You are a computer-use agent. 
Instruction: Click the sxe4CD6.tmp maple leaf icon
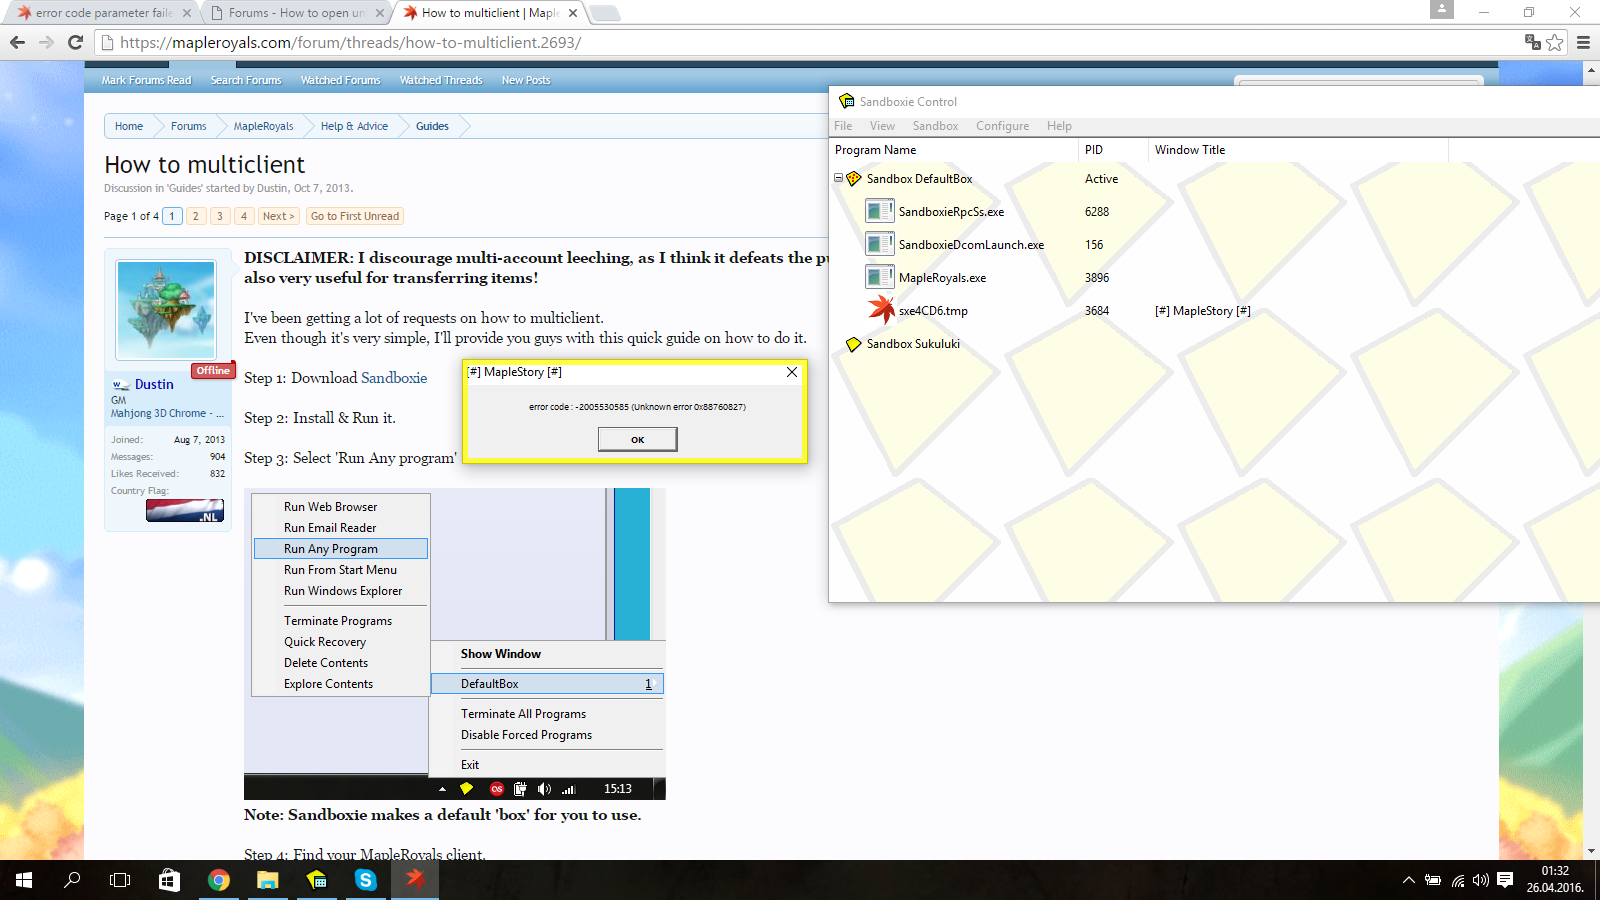coord(881,310)
